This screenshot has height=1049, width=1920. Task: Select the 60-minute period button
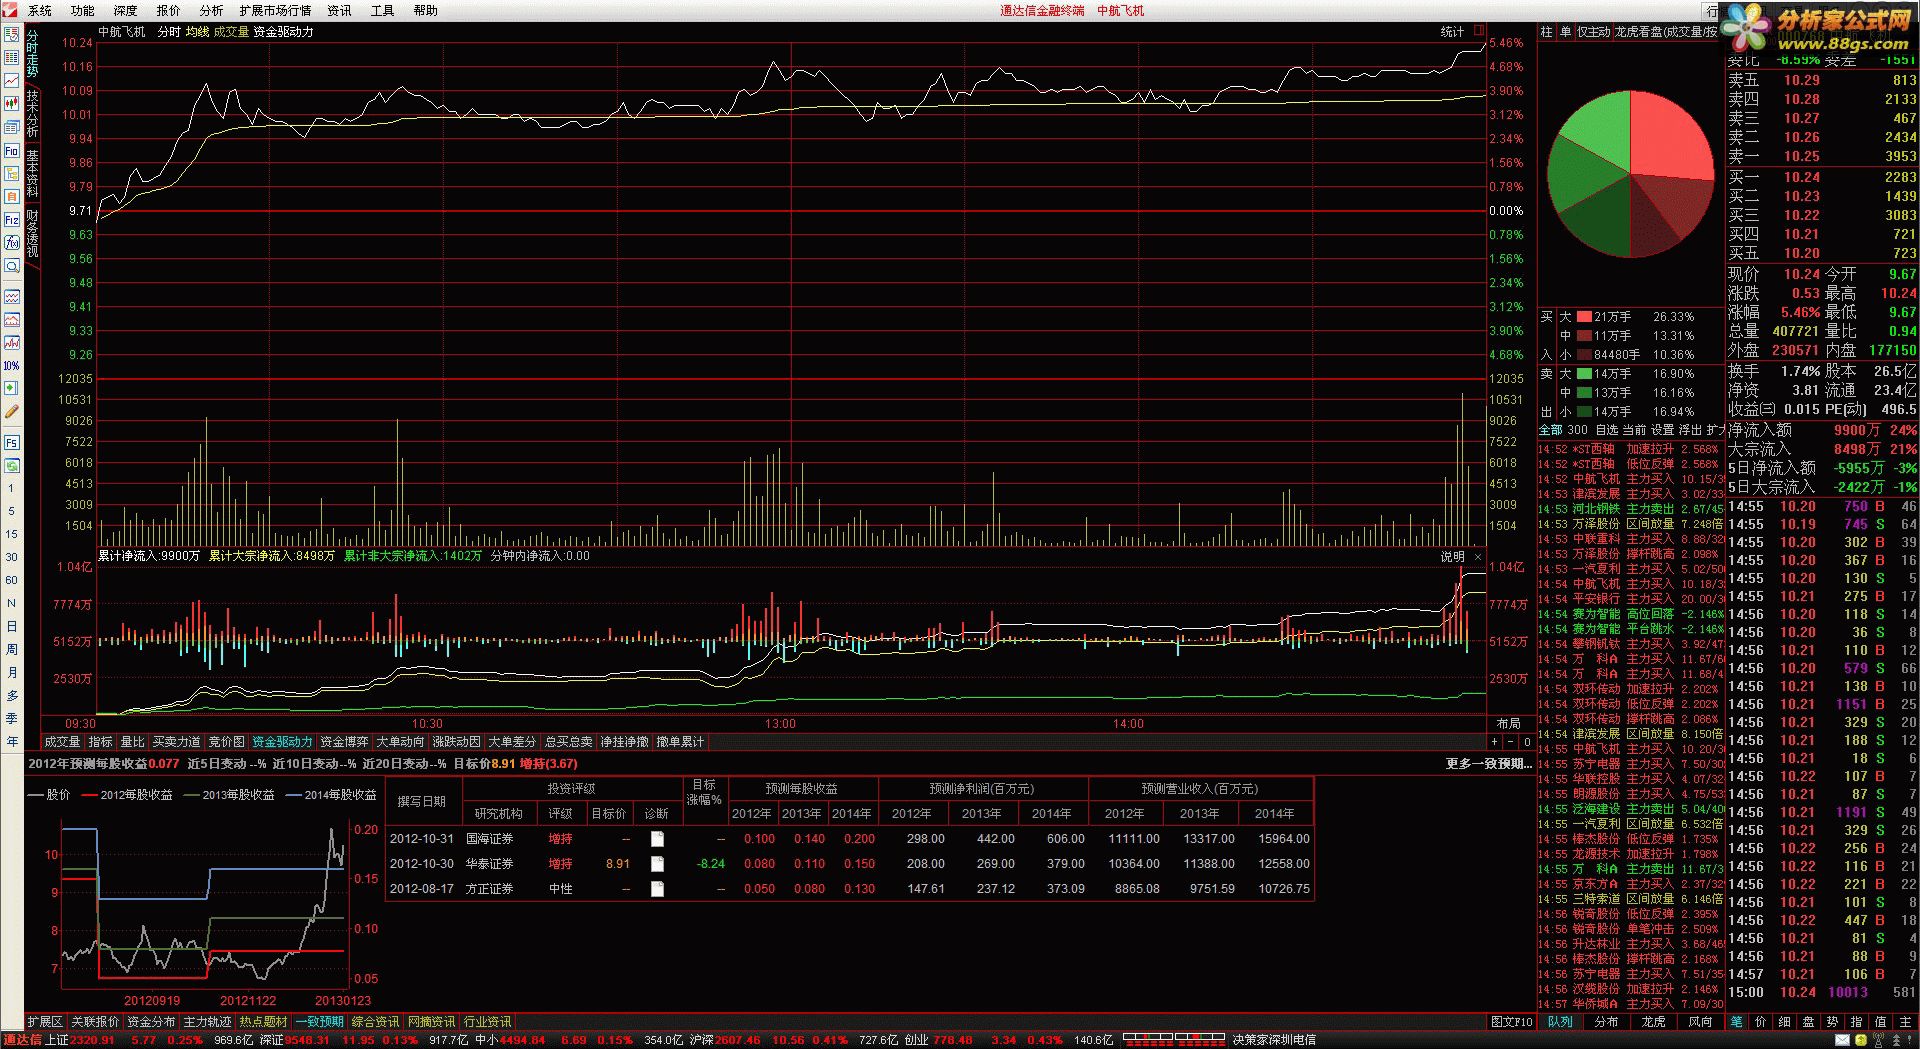click(12, 580)
